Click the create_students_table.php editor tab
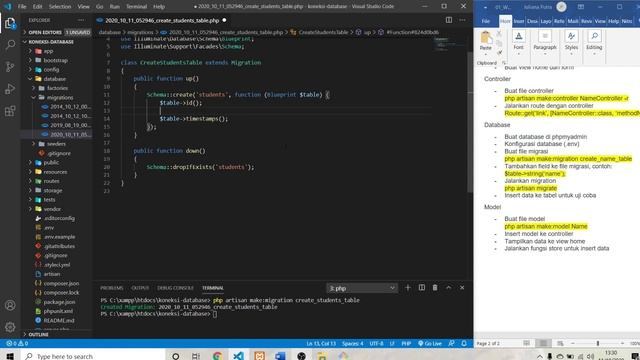 (162, 20)
